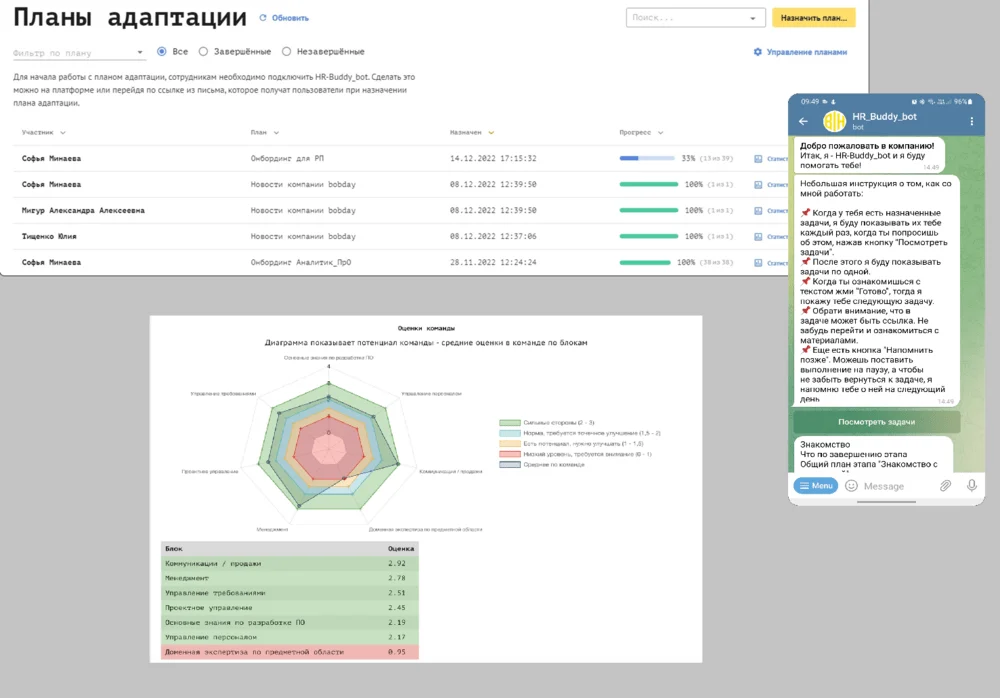This screenshot has height=698, width=1000.
Task: Click the Message input field
Action: pyautogui.click(x=895, y=486)
